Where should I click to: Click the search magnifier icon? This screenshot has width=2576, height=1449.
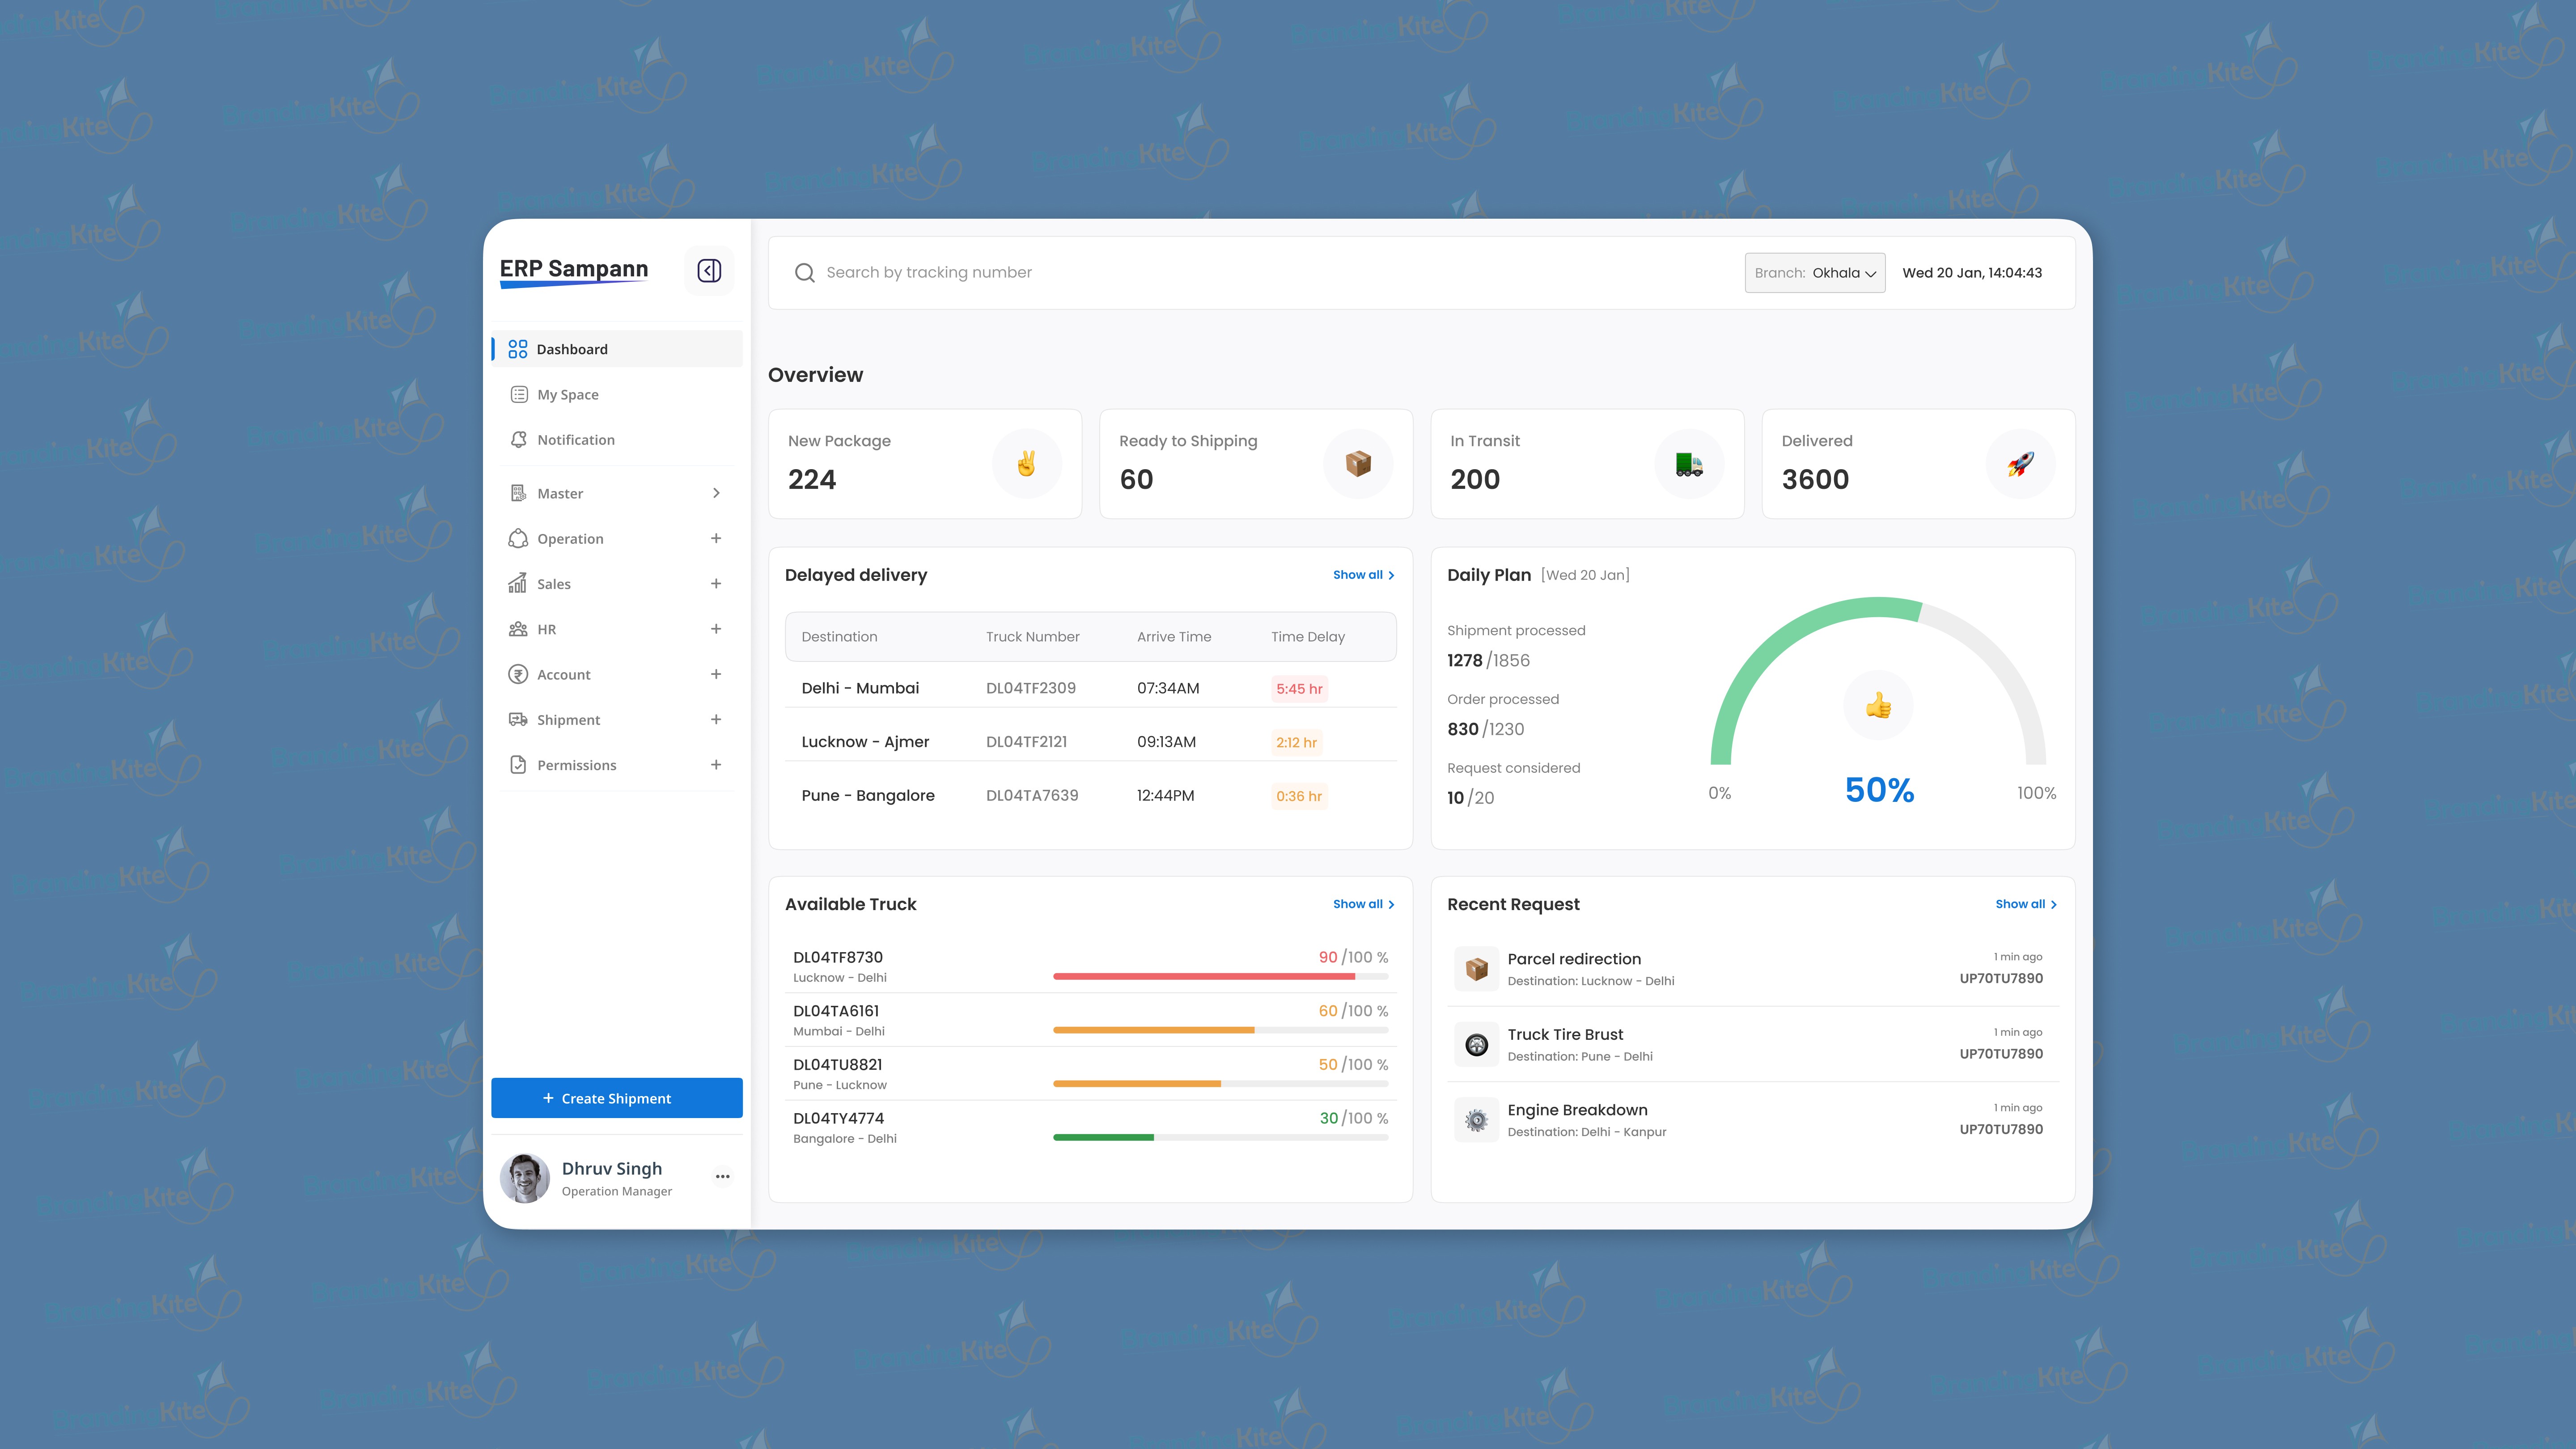[804, 273]
